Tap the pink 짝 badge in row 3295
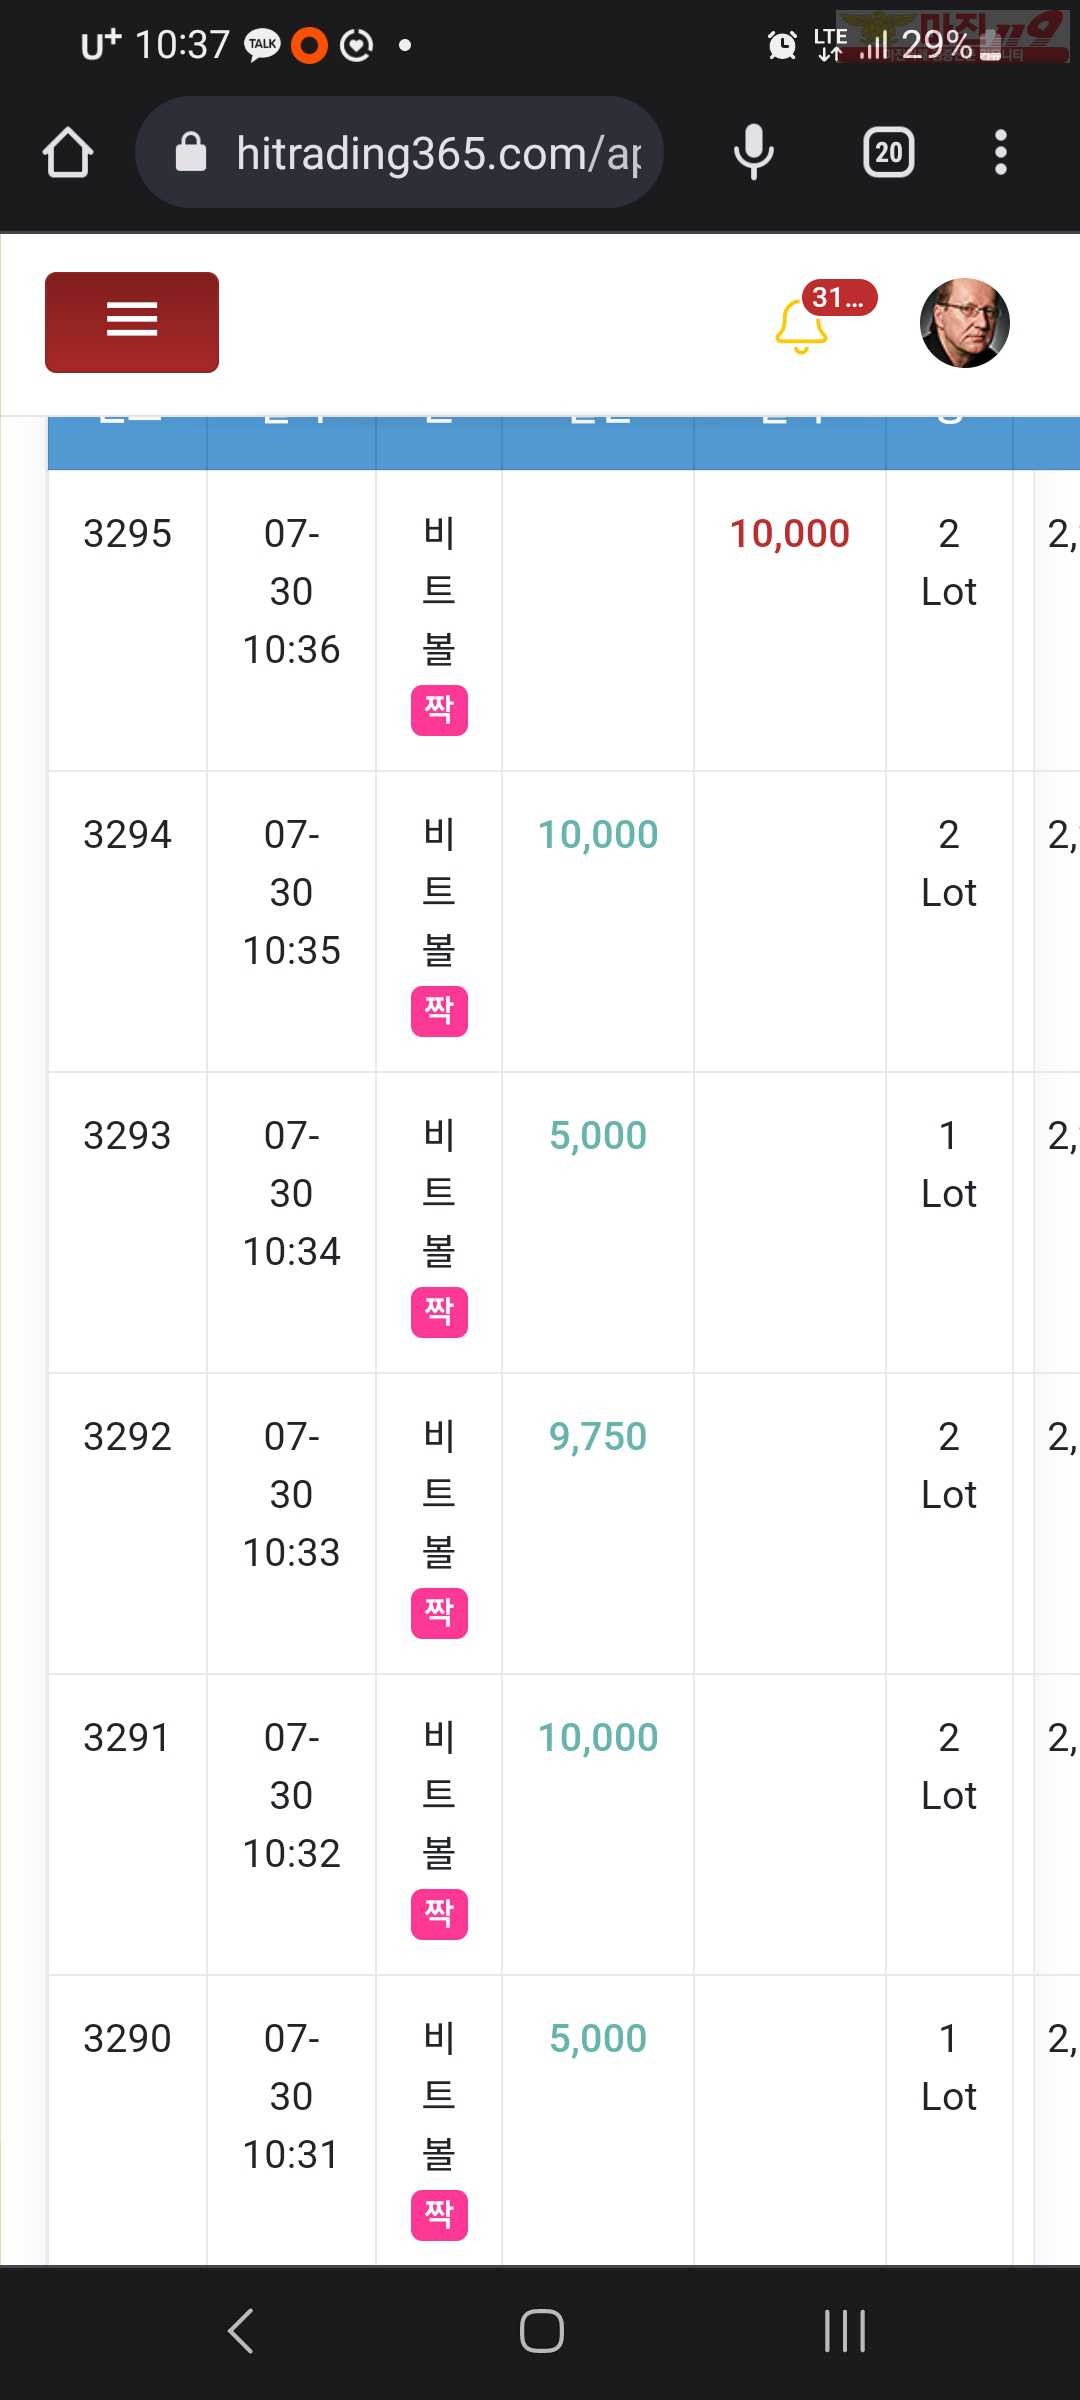Viewport: 1080px width, 2400px height. pos(439,710)
